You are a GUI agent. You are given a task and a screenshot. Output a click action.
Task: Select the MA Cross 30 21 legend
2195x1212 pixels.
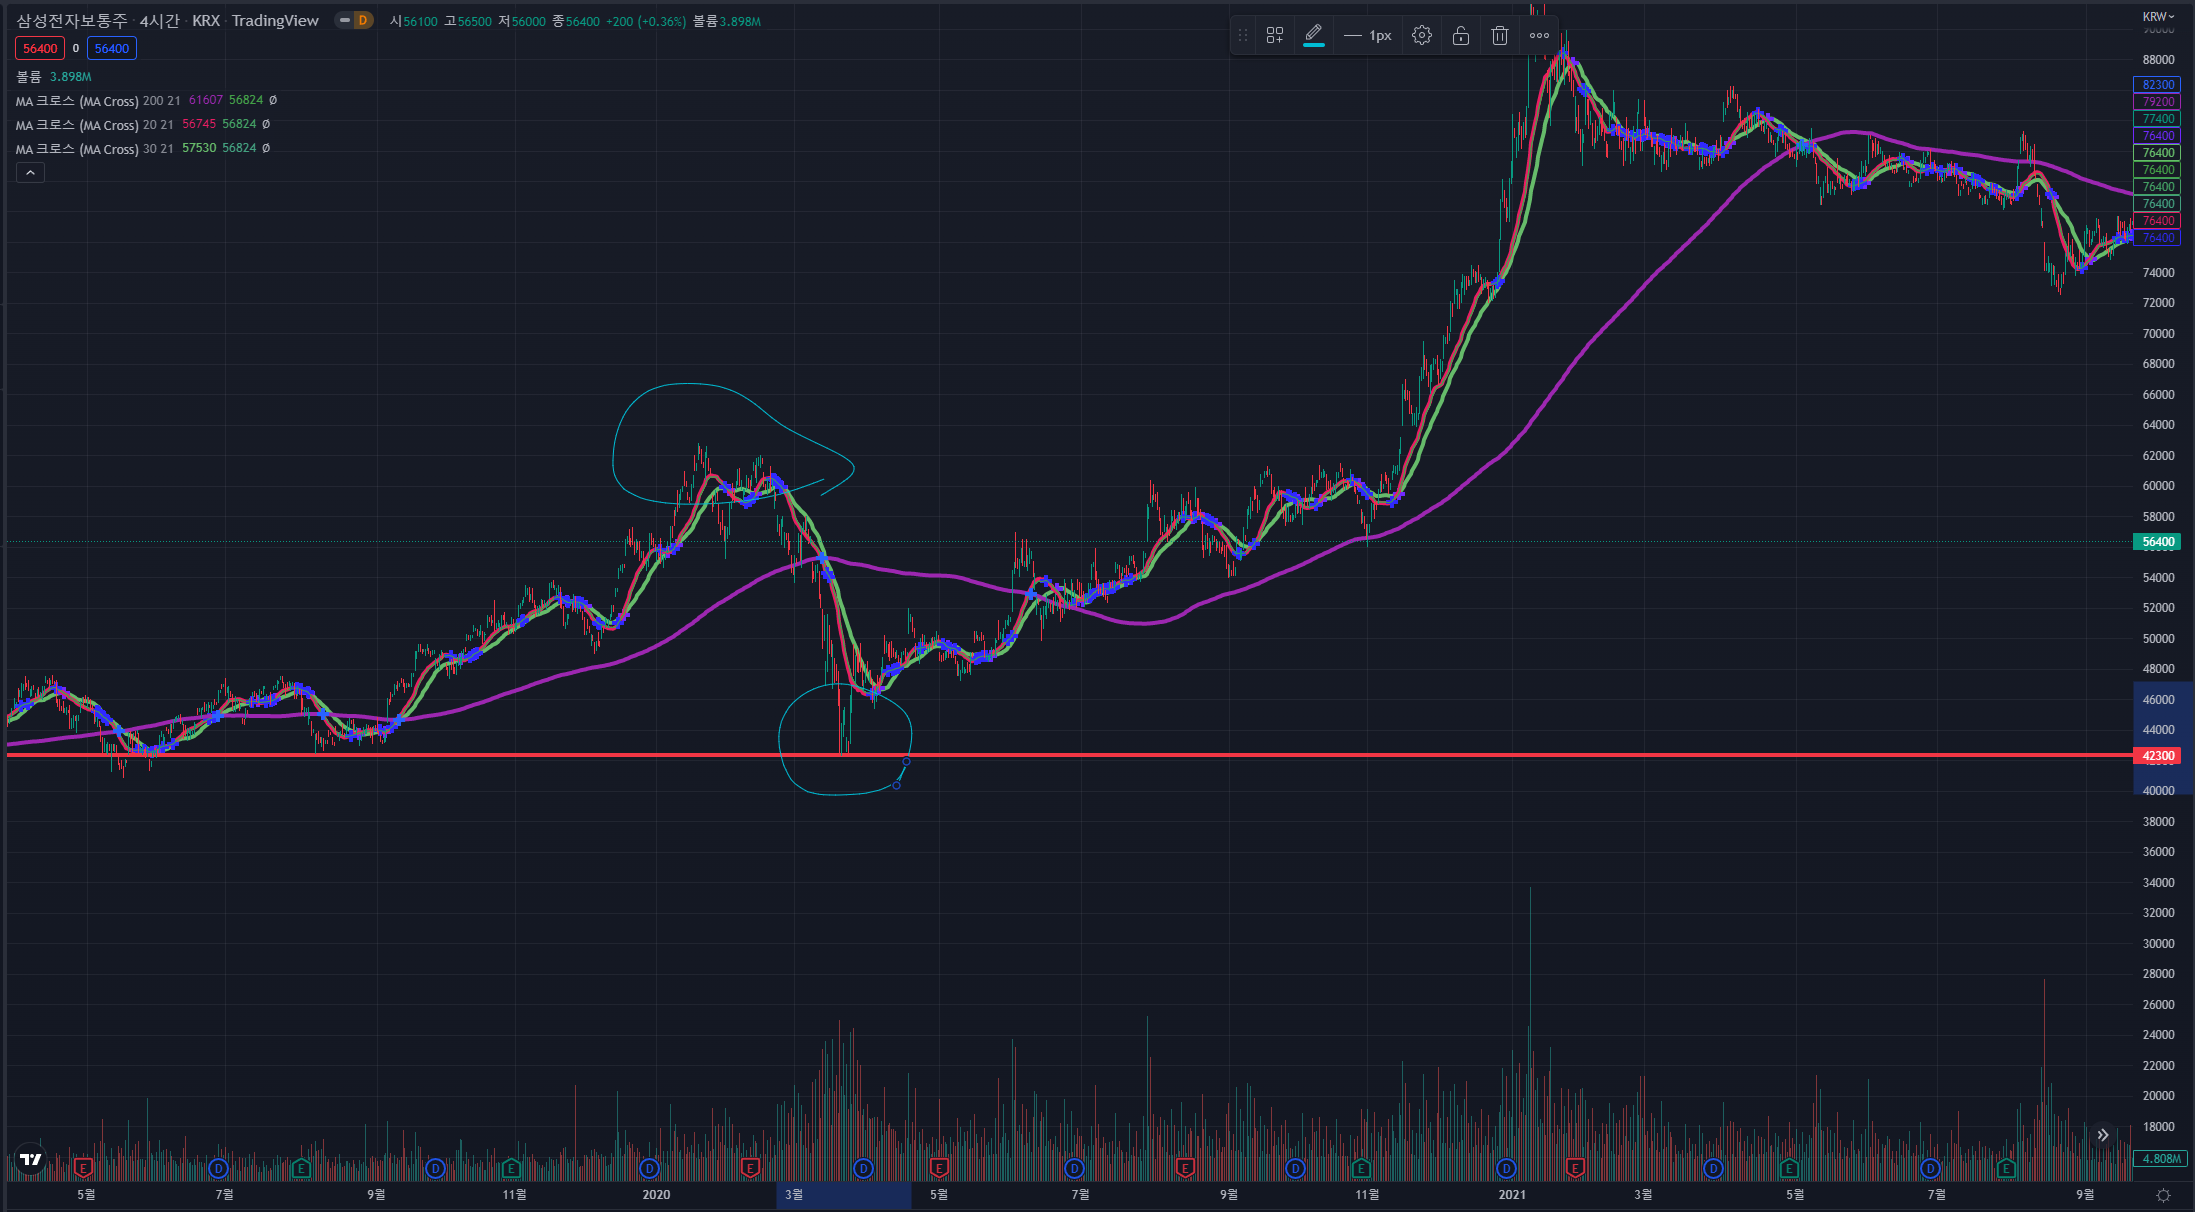click(x=94, y=149)
